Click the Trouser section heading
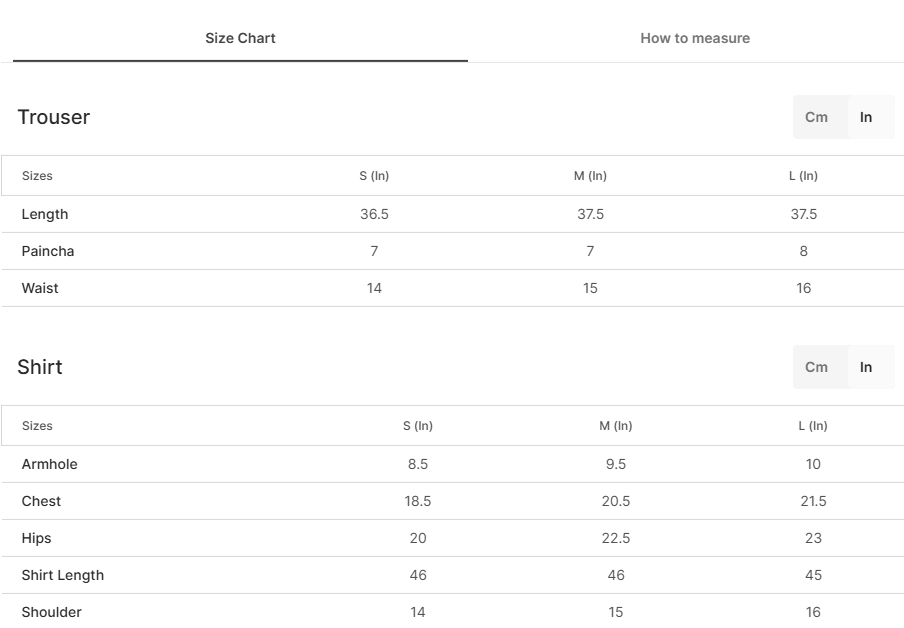The height and width of the screenshot is (628, 904). [x=54, y=117]
